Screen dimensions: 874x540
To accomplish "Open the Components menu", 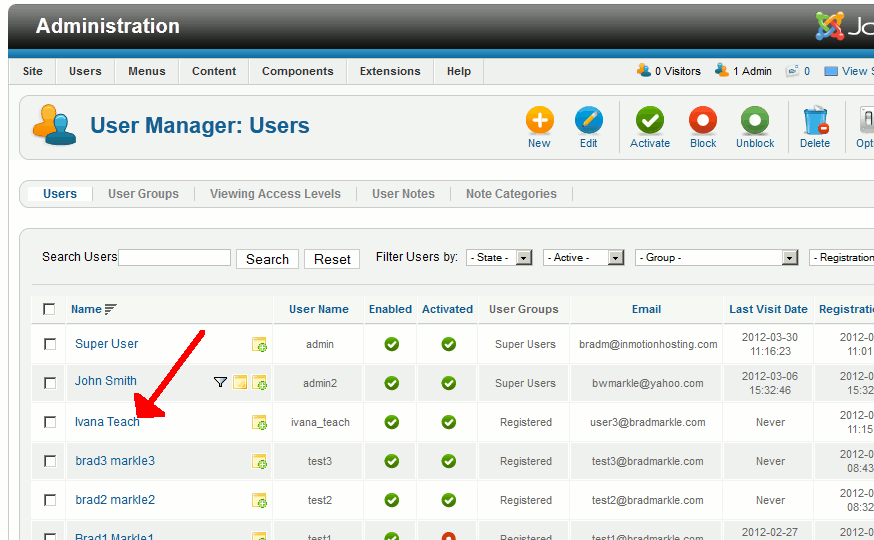I will [x=297, y=71].
